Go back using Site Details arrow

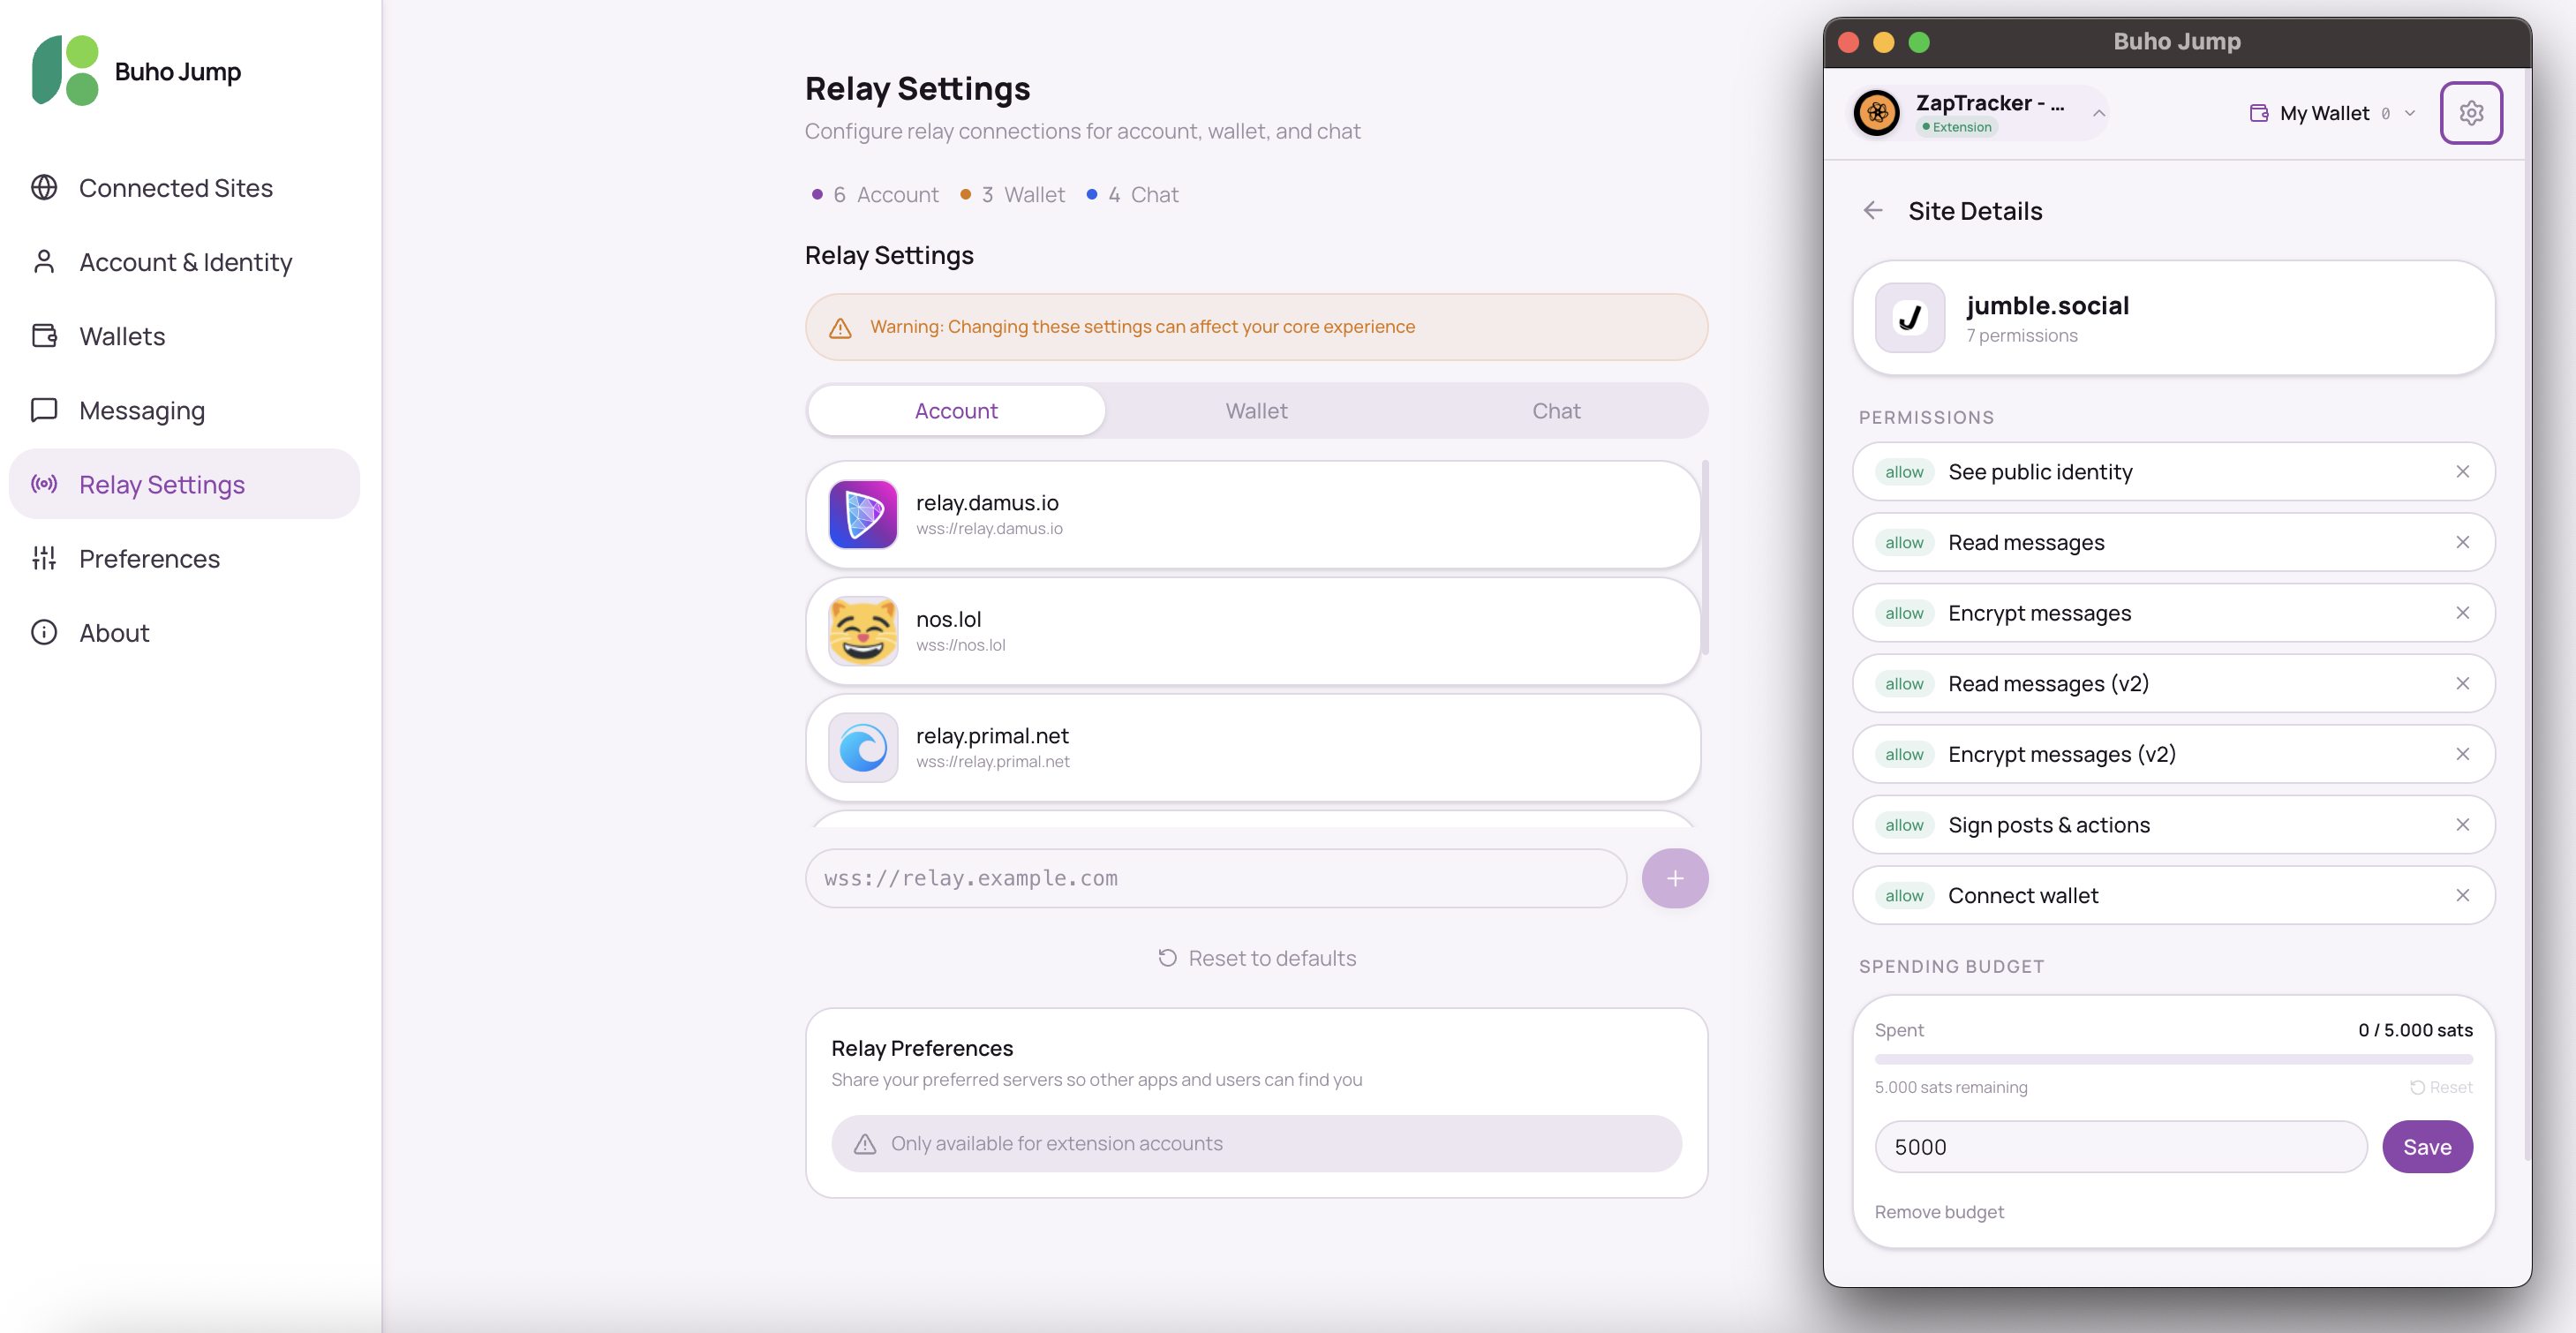tap(1872, 211)
